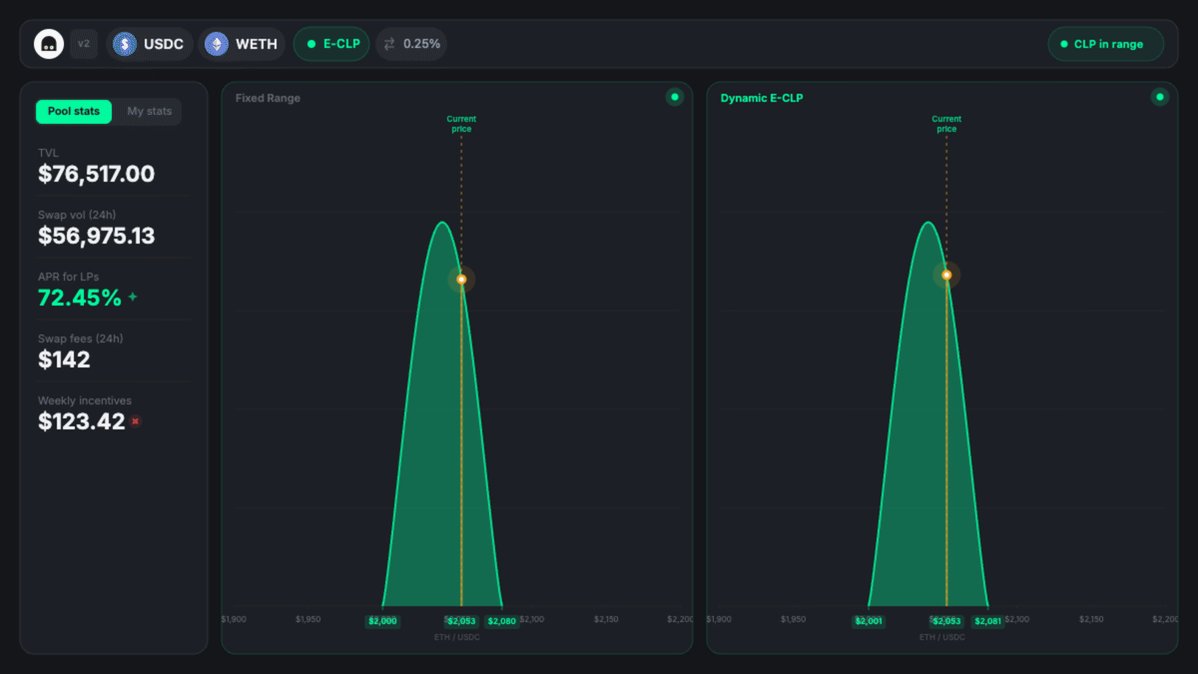1198x674 pixels.
Task: Click Current price label in Fixed Range chart
Action: click(x=461, y=124)
